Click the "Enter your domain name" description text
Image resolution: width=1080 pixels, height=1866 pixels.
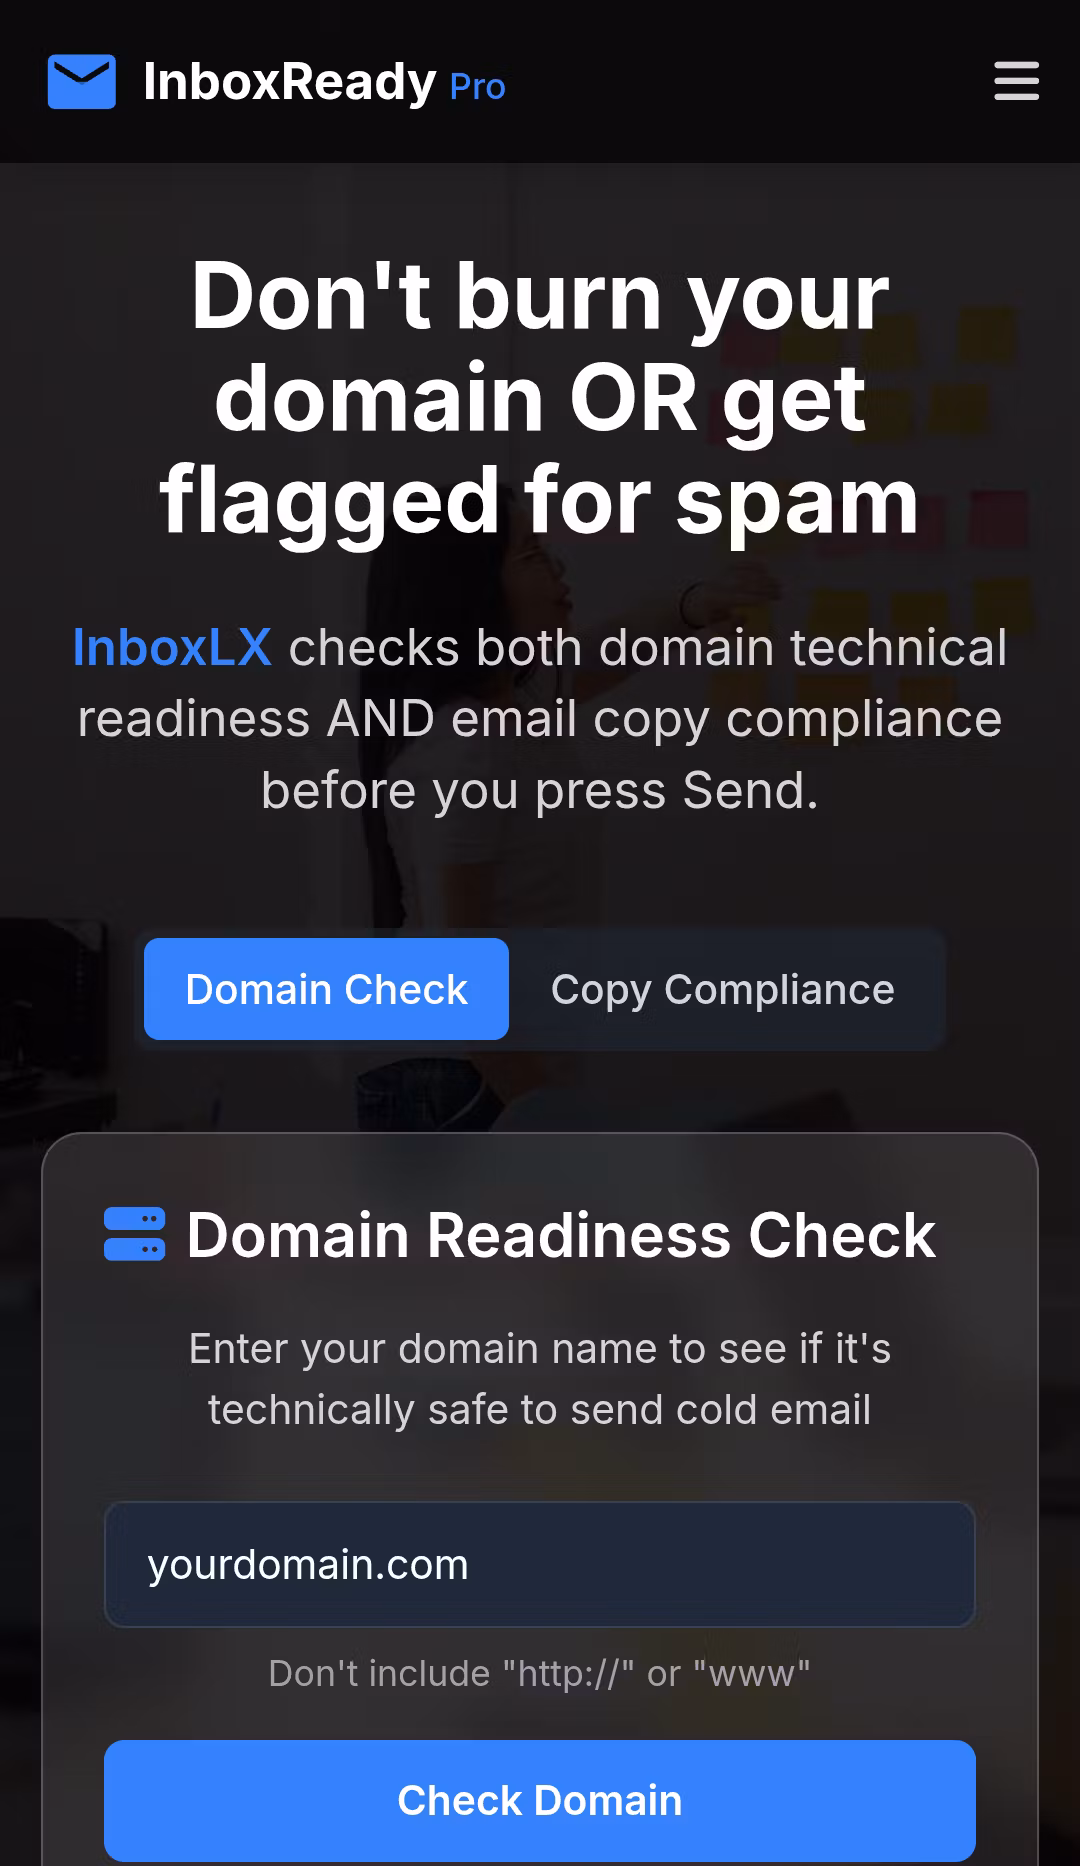click(x=540, y=1349)
